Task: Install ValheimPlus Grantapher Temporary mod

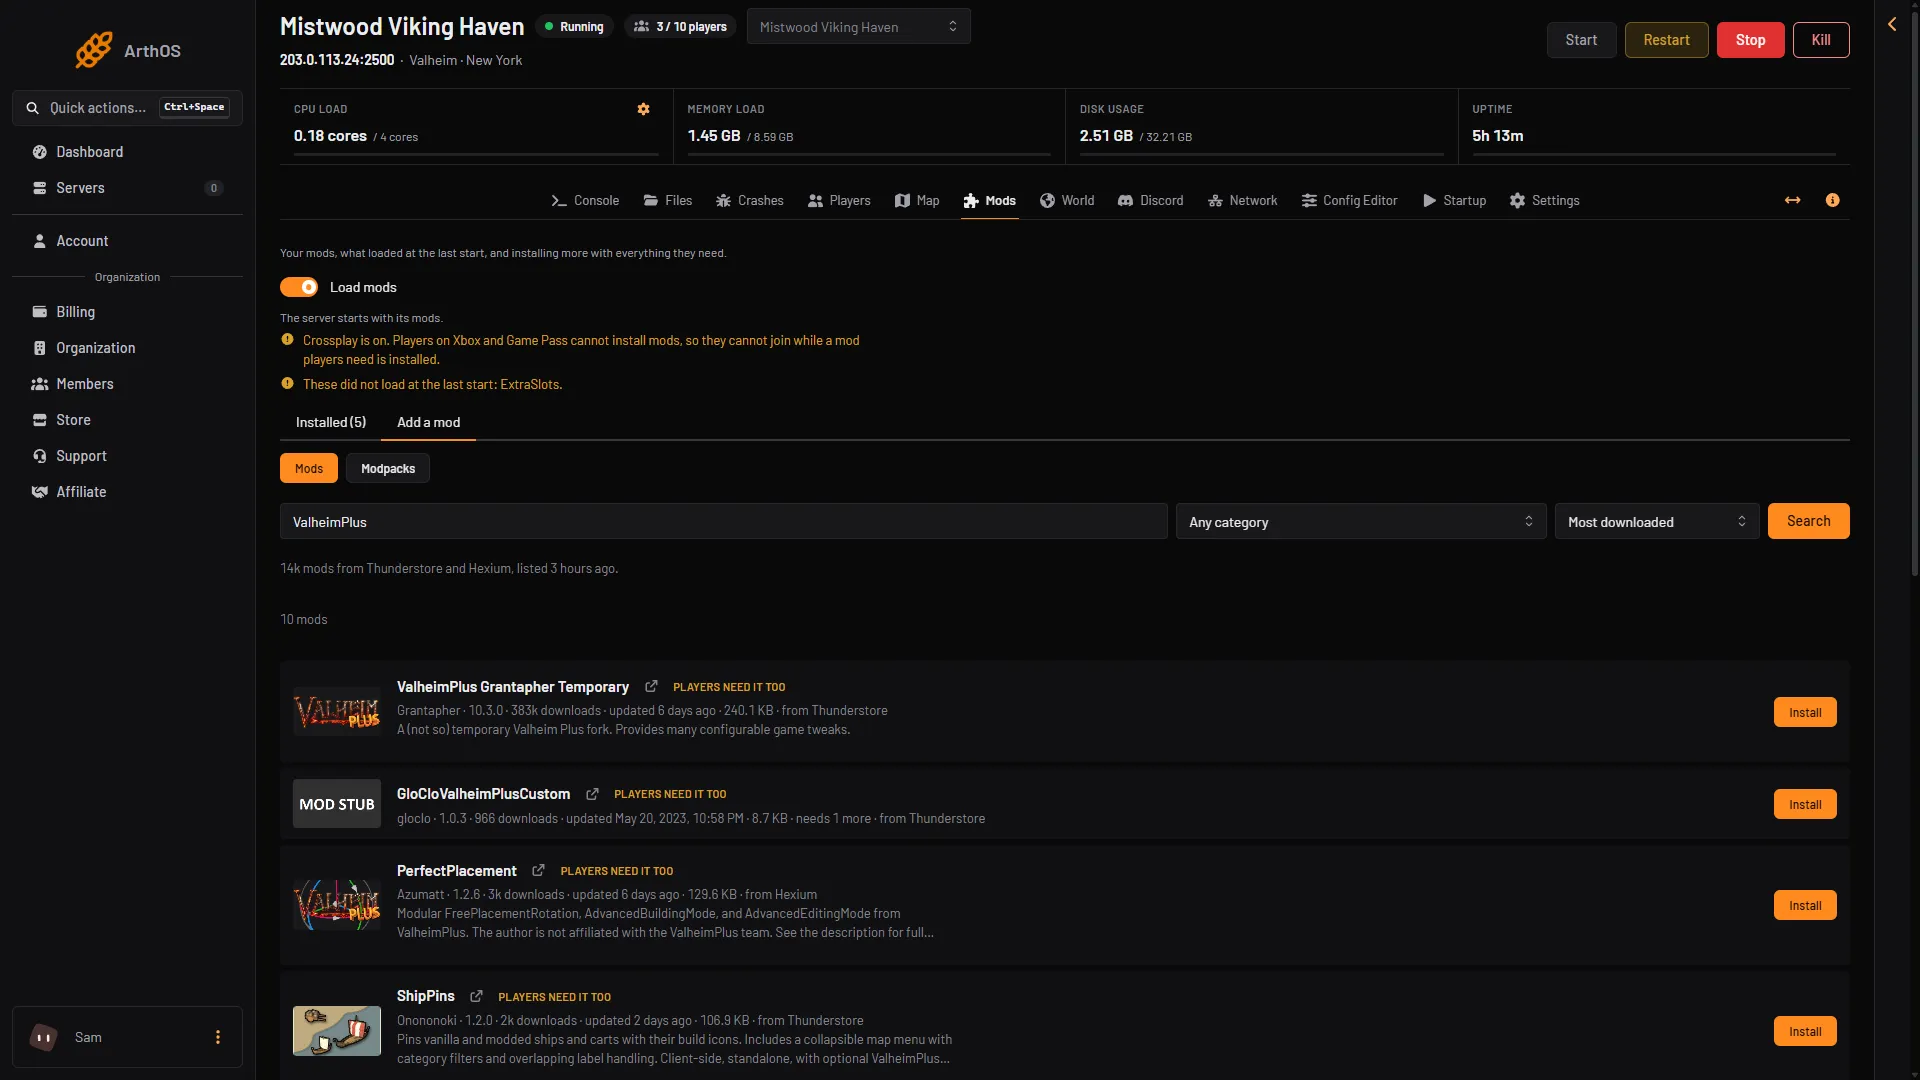Action: pyautogui.click(x=1805, y=713)
